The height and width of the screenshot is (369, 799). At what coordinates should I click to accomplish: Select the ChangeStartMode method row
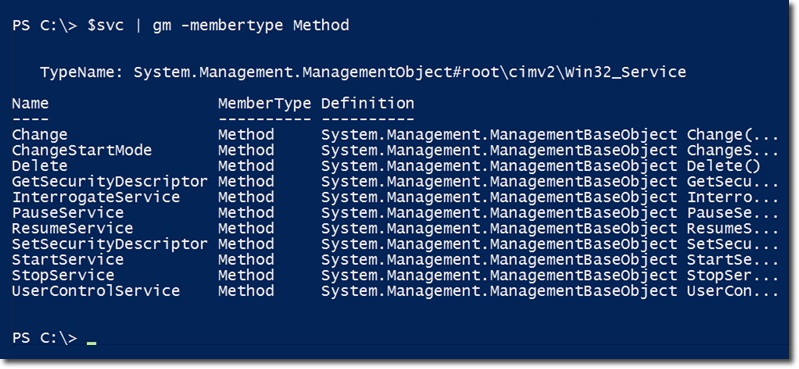[x=395, y=150]
